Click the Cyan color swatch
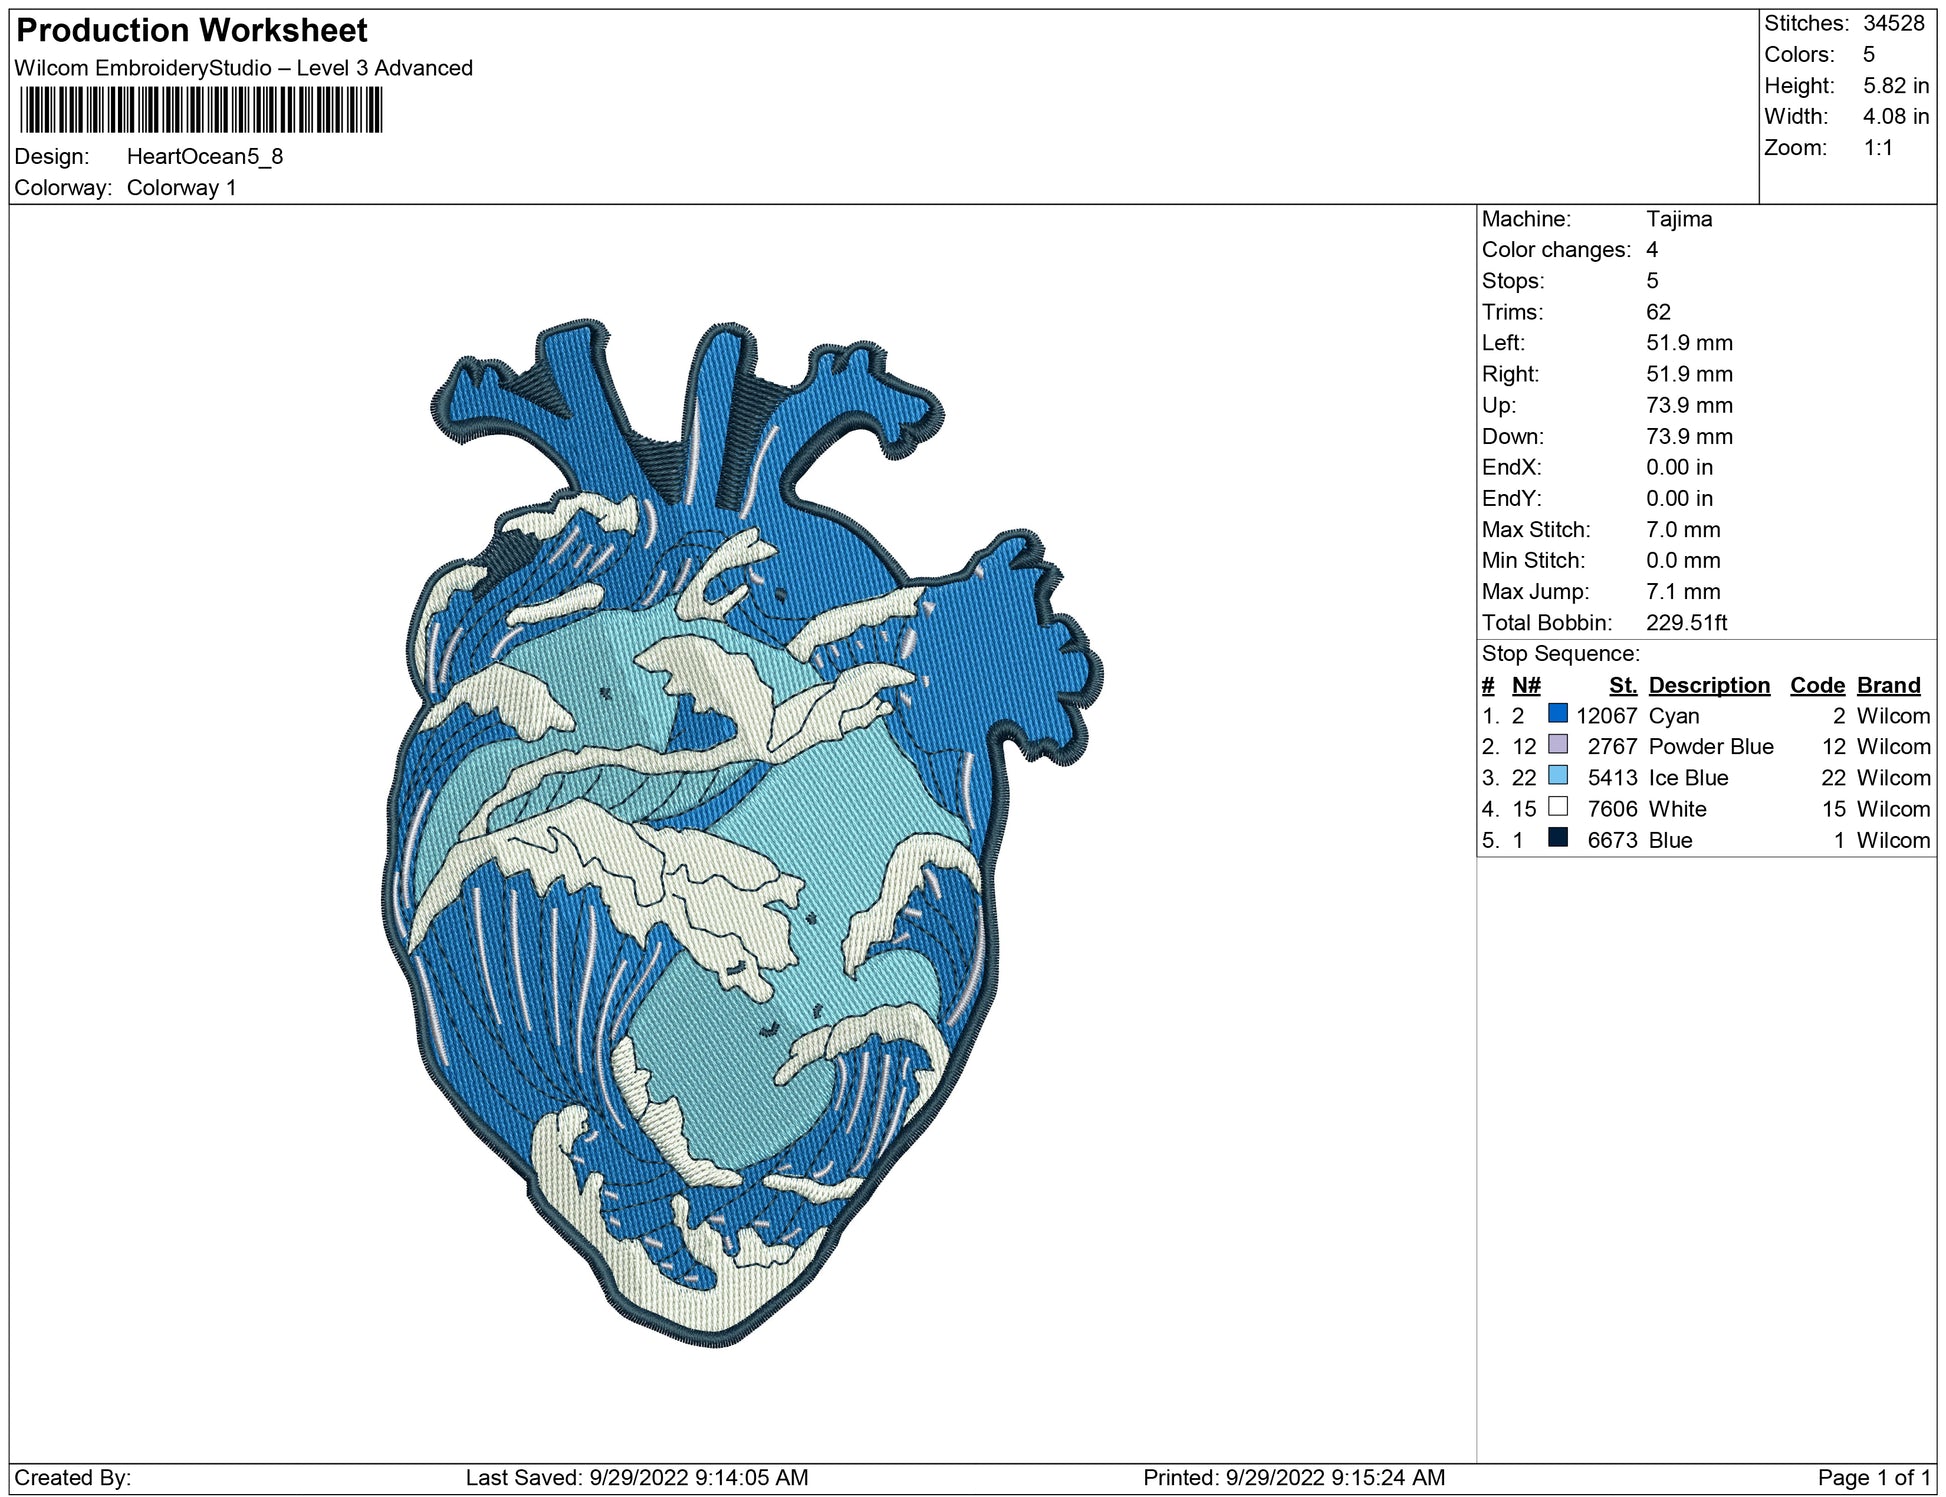 pos(1557,713)
